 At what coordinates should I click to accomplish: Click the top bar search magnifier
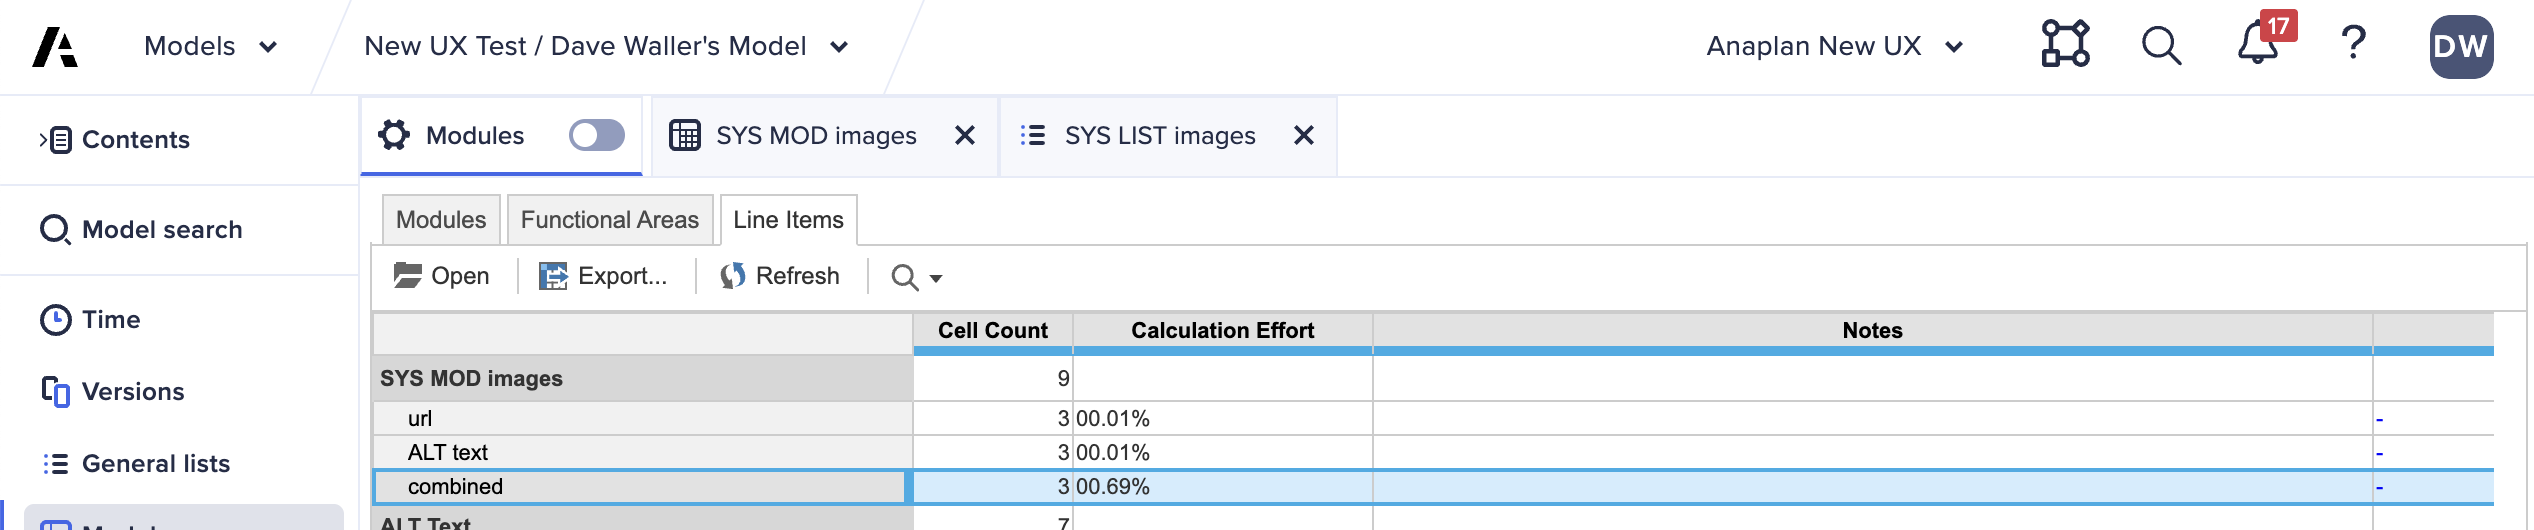click(2161, 45)
